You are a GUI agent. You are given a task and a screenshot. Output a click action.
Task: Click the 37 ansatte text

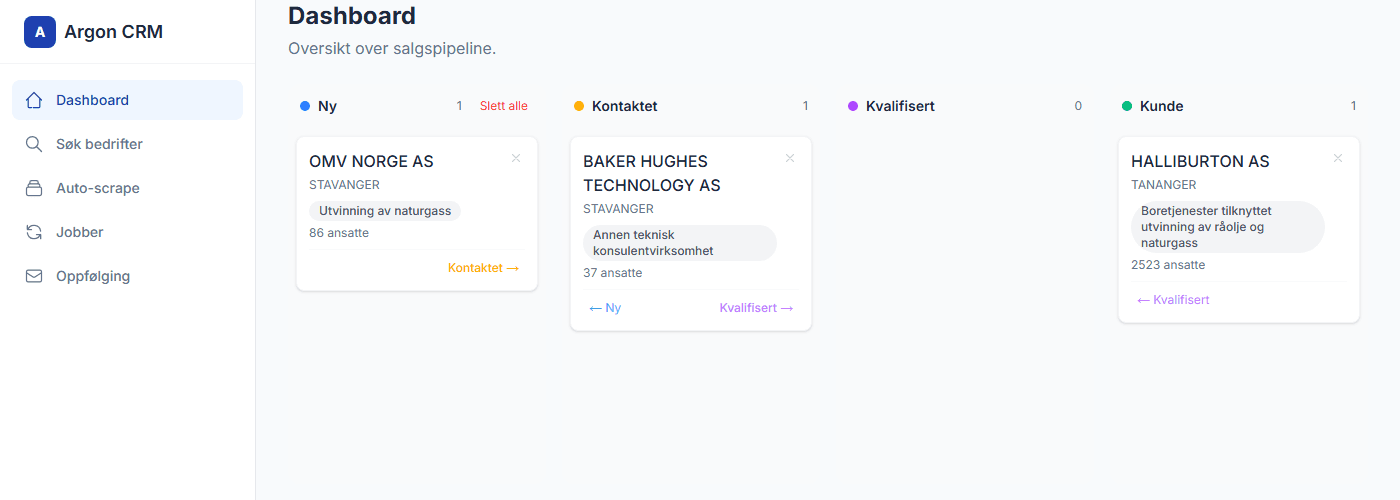click(x=613, y=273)
